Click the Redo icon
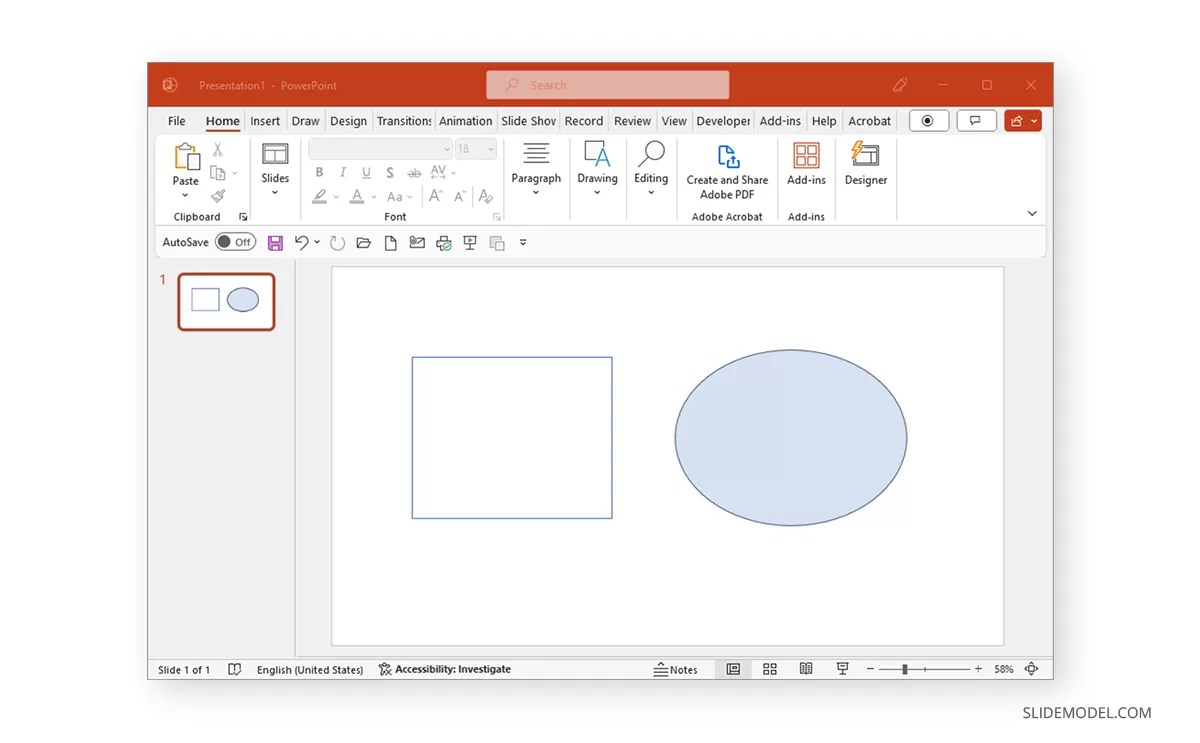1200x743 pixels. click(x=337, y=242)
